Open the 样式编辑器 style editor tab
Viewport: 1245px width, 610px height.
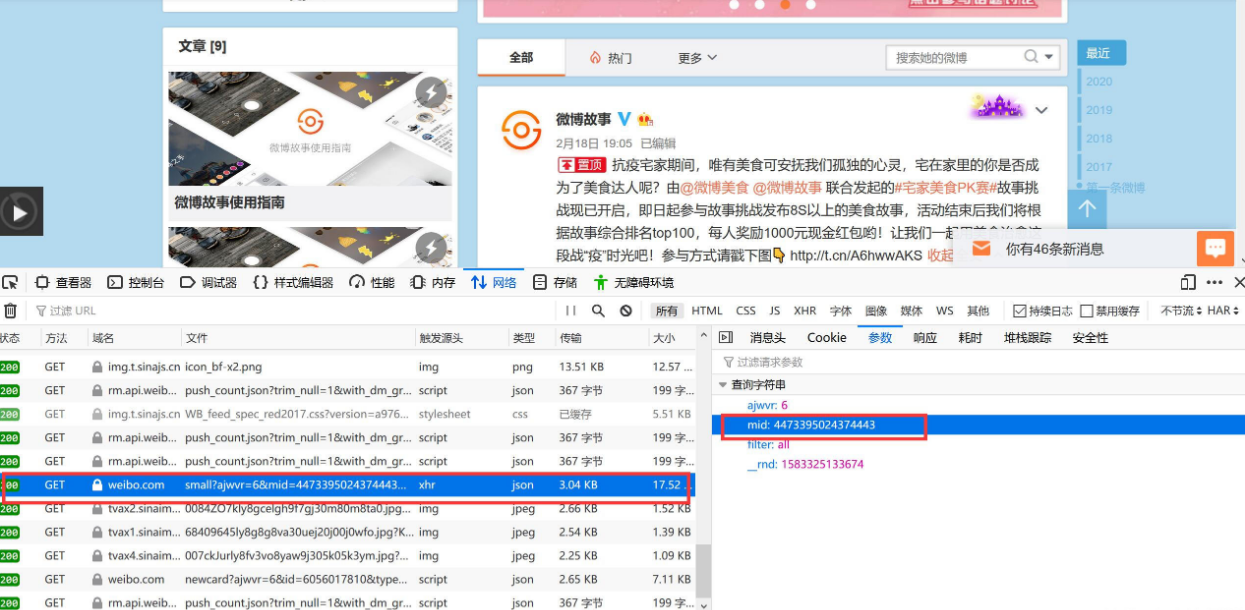pyautogui.click(x=293, y=282)
